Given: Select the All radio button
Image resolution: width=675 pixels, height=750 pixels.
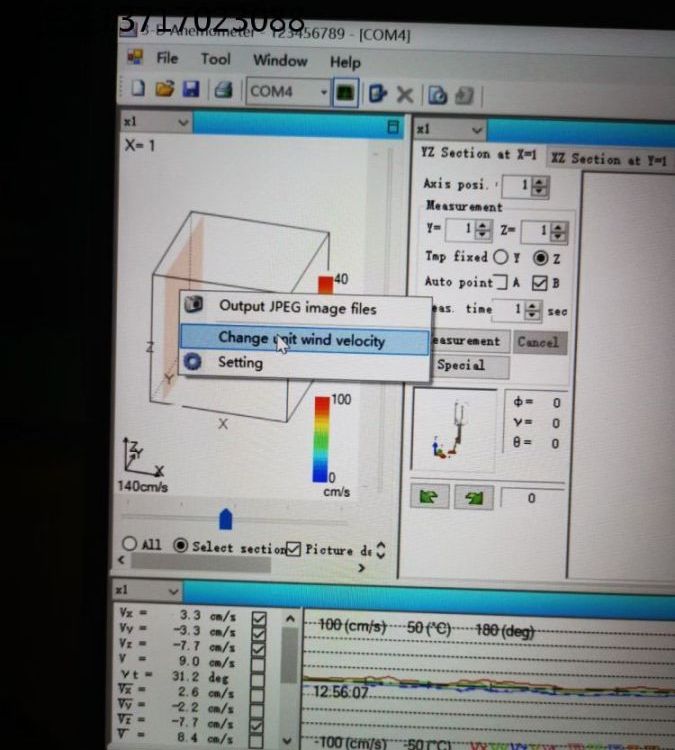Looking at the screenshot, I should click(x=130, y=545).
